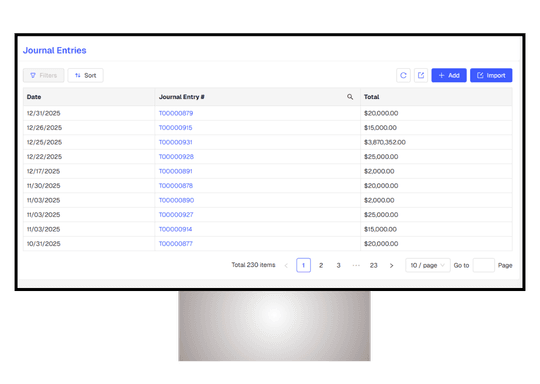Viewport: 540px width, 384px height.
Task: Open journal entry T00000927
Action: (x=176, y=215)
